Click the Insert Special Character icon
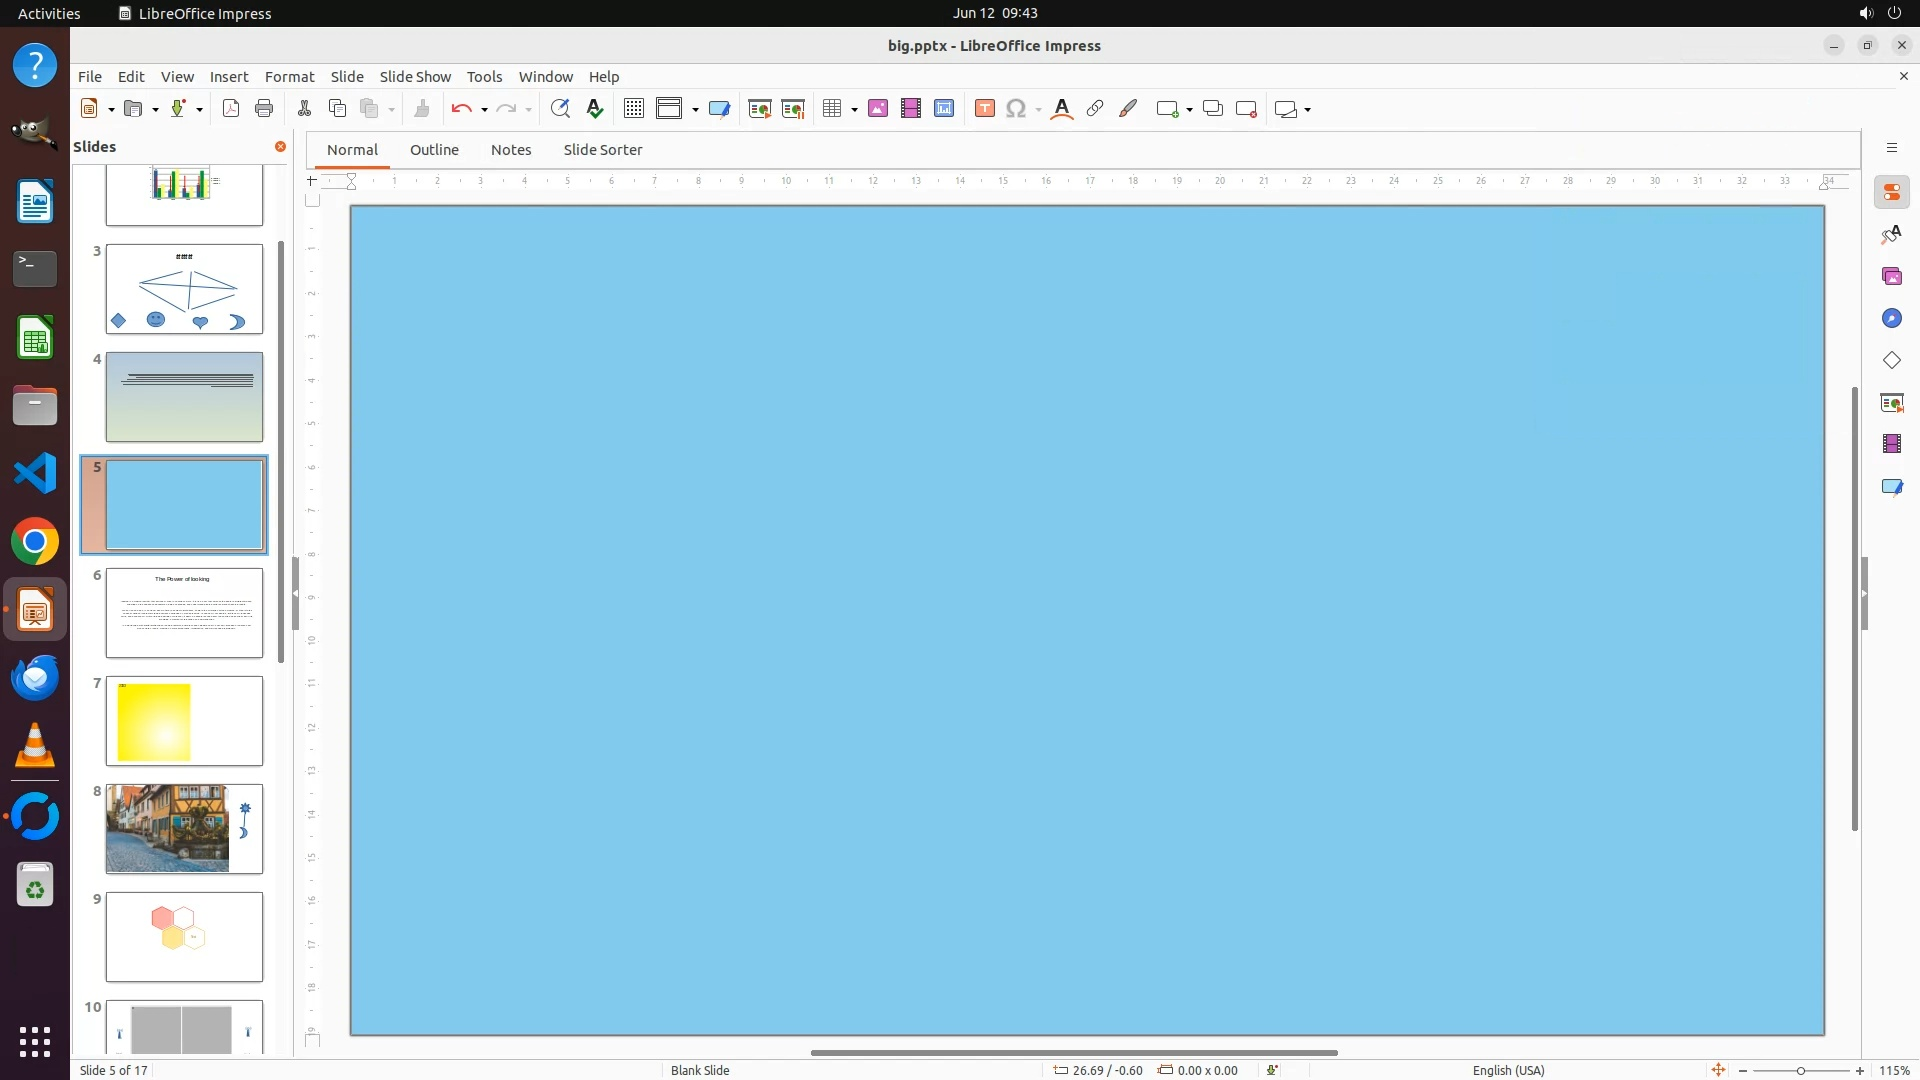 click(1016, 109)
